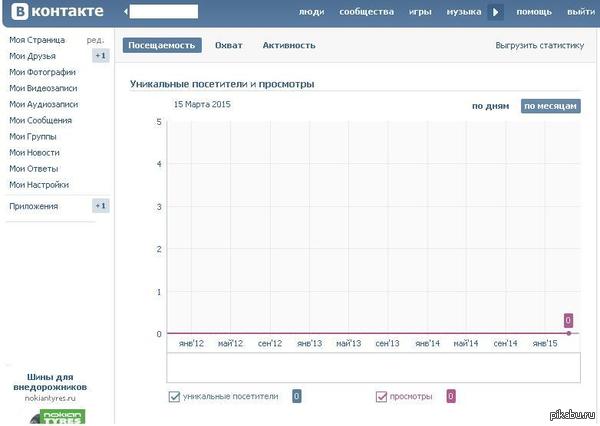This screenshot has width=600, height=426.
Task: Click the VKontakte logo icon
Action: (x=19, y=11)
